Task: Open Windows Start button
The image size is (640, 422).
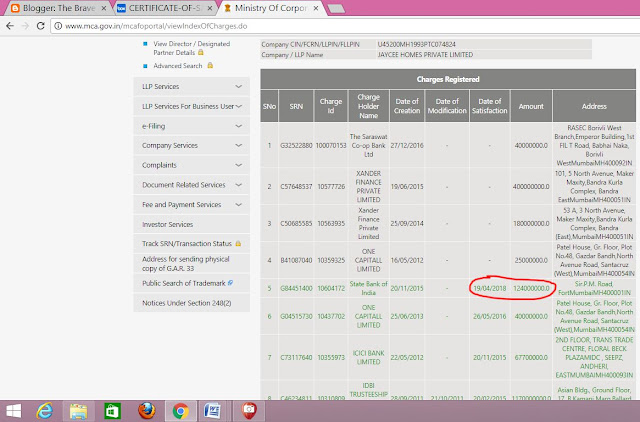Action: point(13,411)
